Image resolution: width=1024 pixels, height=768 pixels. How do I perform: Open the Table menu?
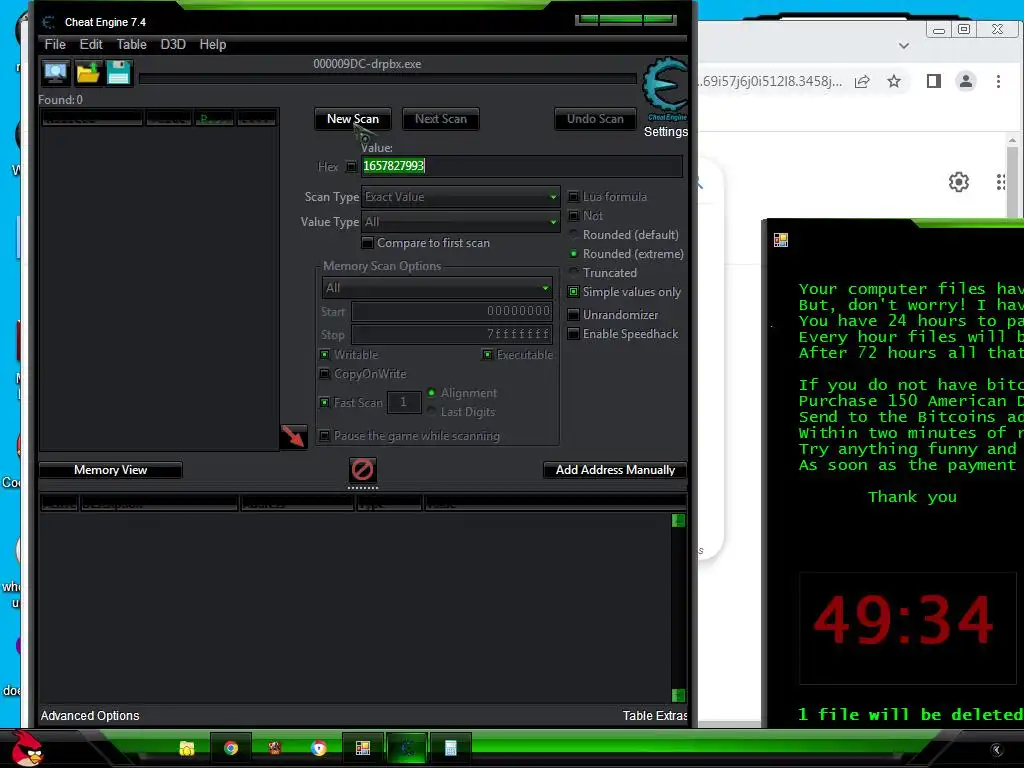point(131,44)
